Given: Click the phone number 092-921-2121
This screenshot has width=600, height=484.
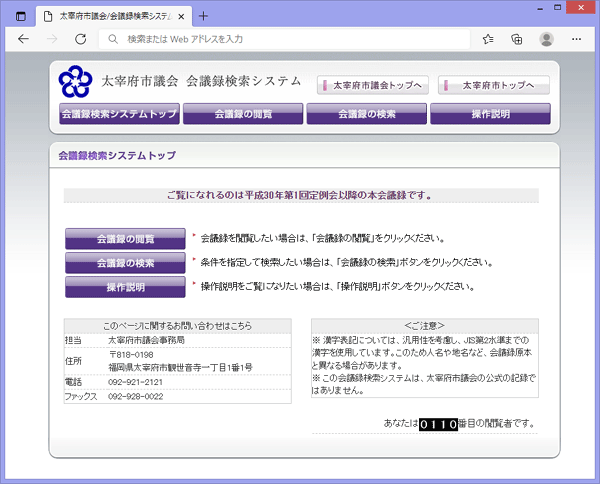Looking at the screenshot, I should pyautogui.click(x=135, y=382).
